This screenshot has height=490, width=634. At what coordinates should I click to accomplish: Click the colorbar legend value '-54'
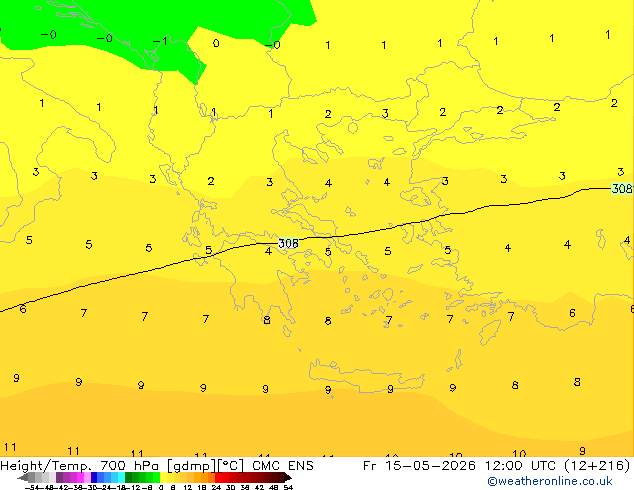click(32, 487)
